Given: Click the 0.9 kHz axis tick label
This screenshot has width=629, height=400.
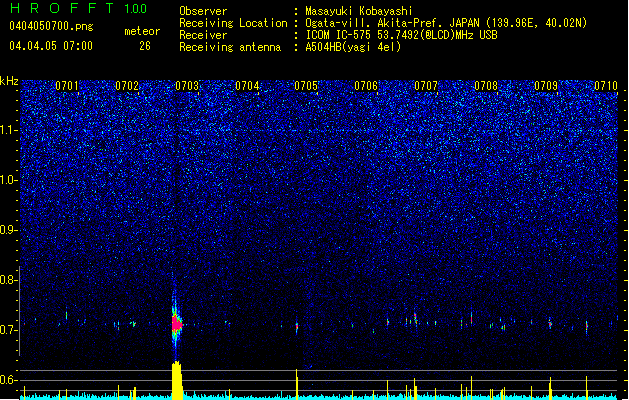Looking at the screenshot, I should [9, 230].
